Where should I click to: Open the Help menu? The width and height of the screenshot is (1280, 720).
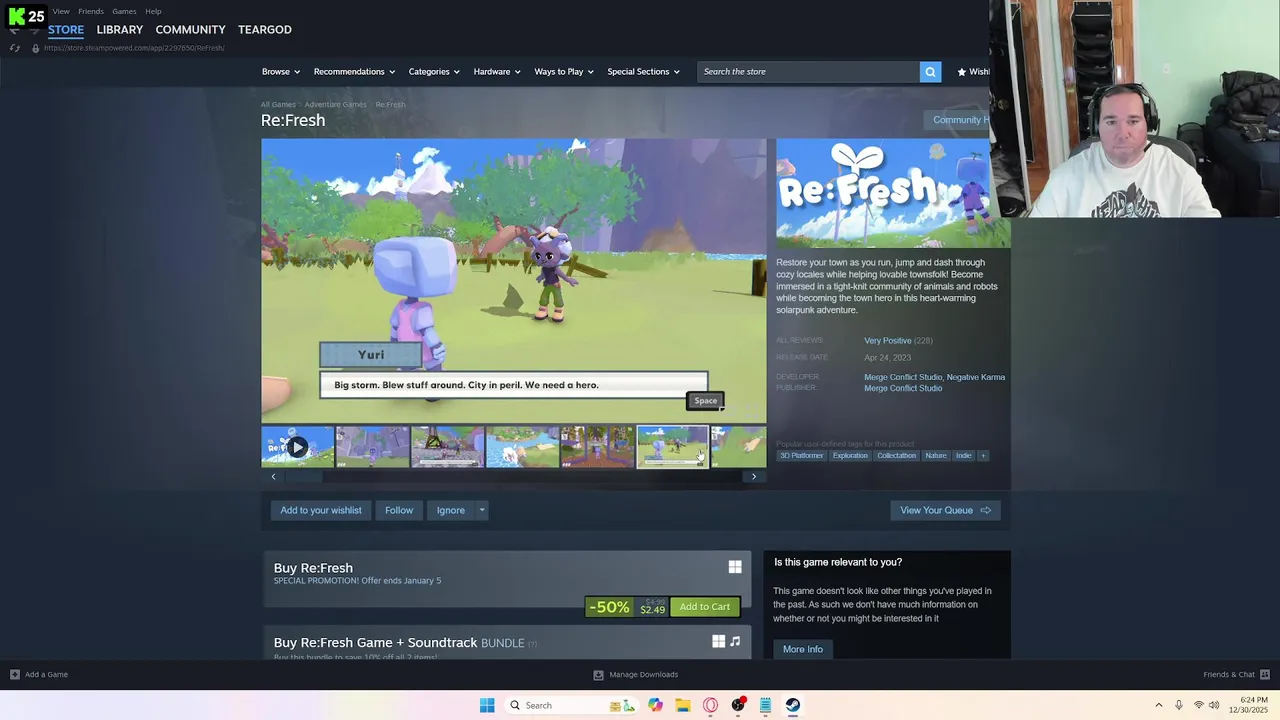point(153,11)
